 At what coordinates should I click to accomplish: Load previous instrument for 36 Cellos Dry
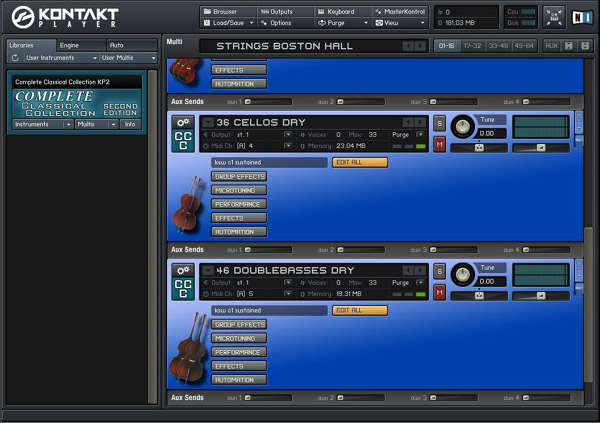pos(408,122)
